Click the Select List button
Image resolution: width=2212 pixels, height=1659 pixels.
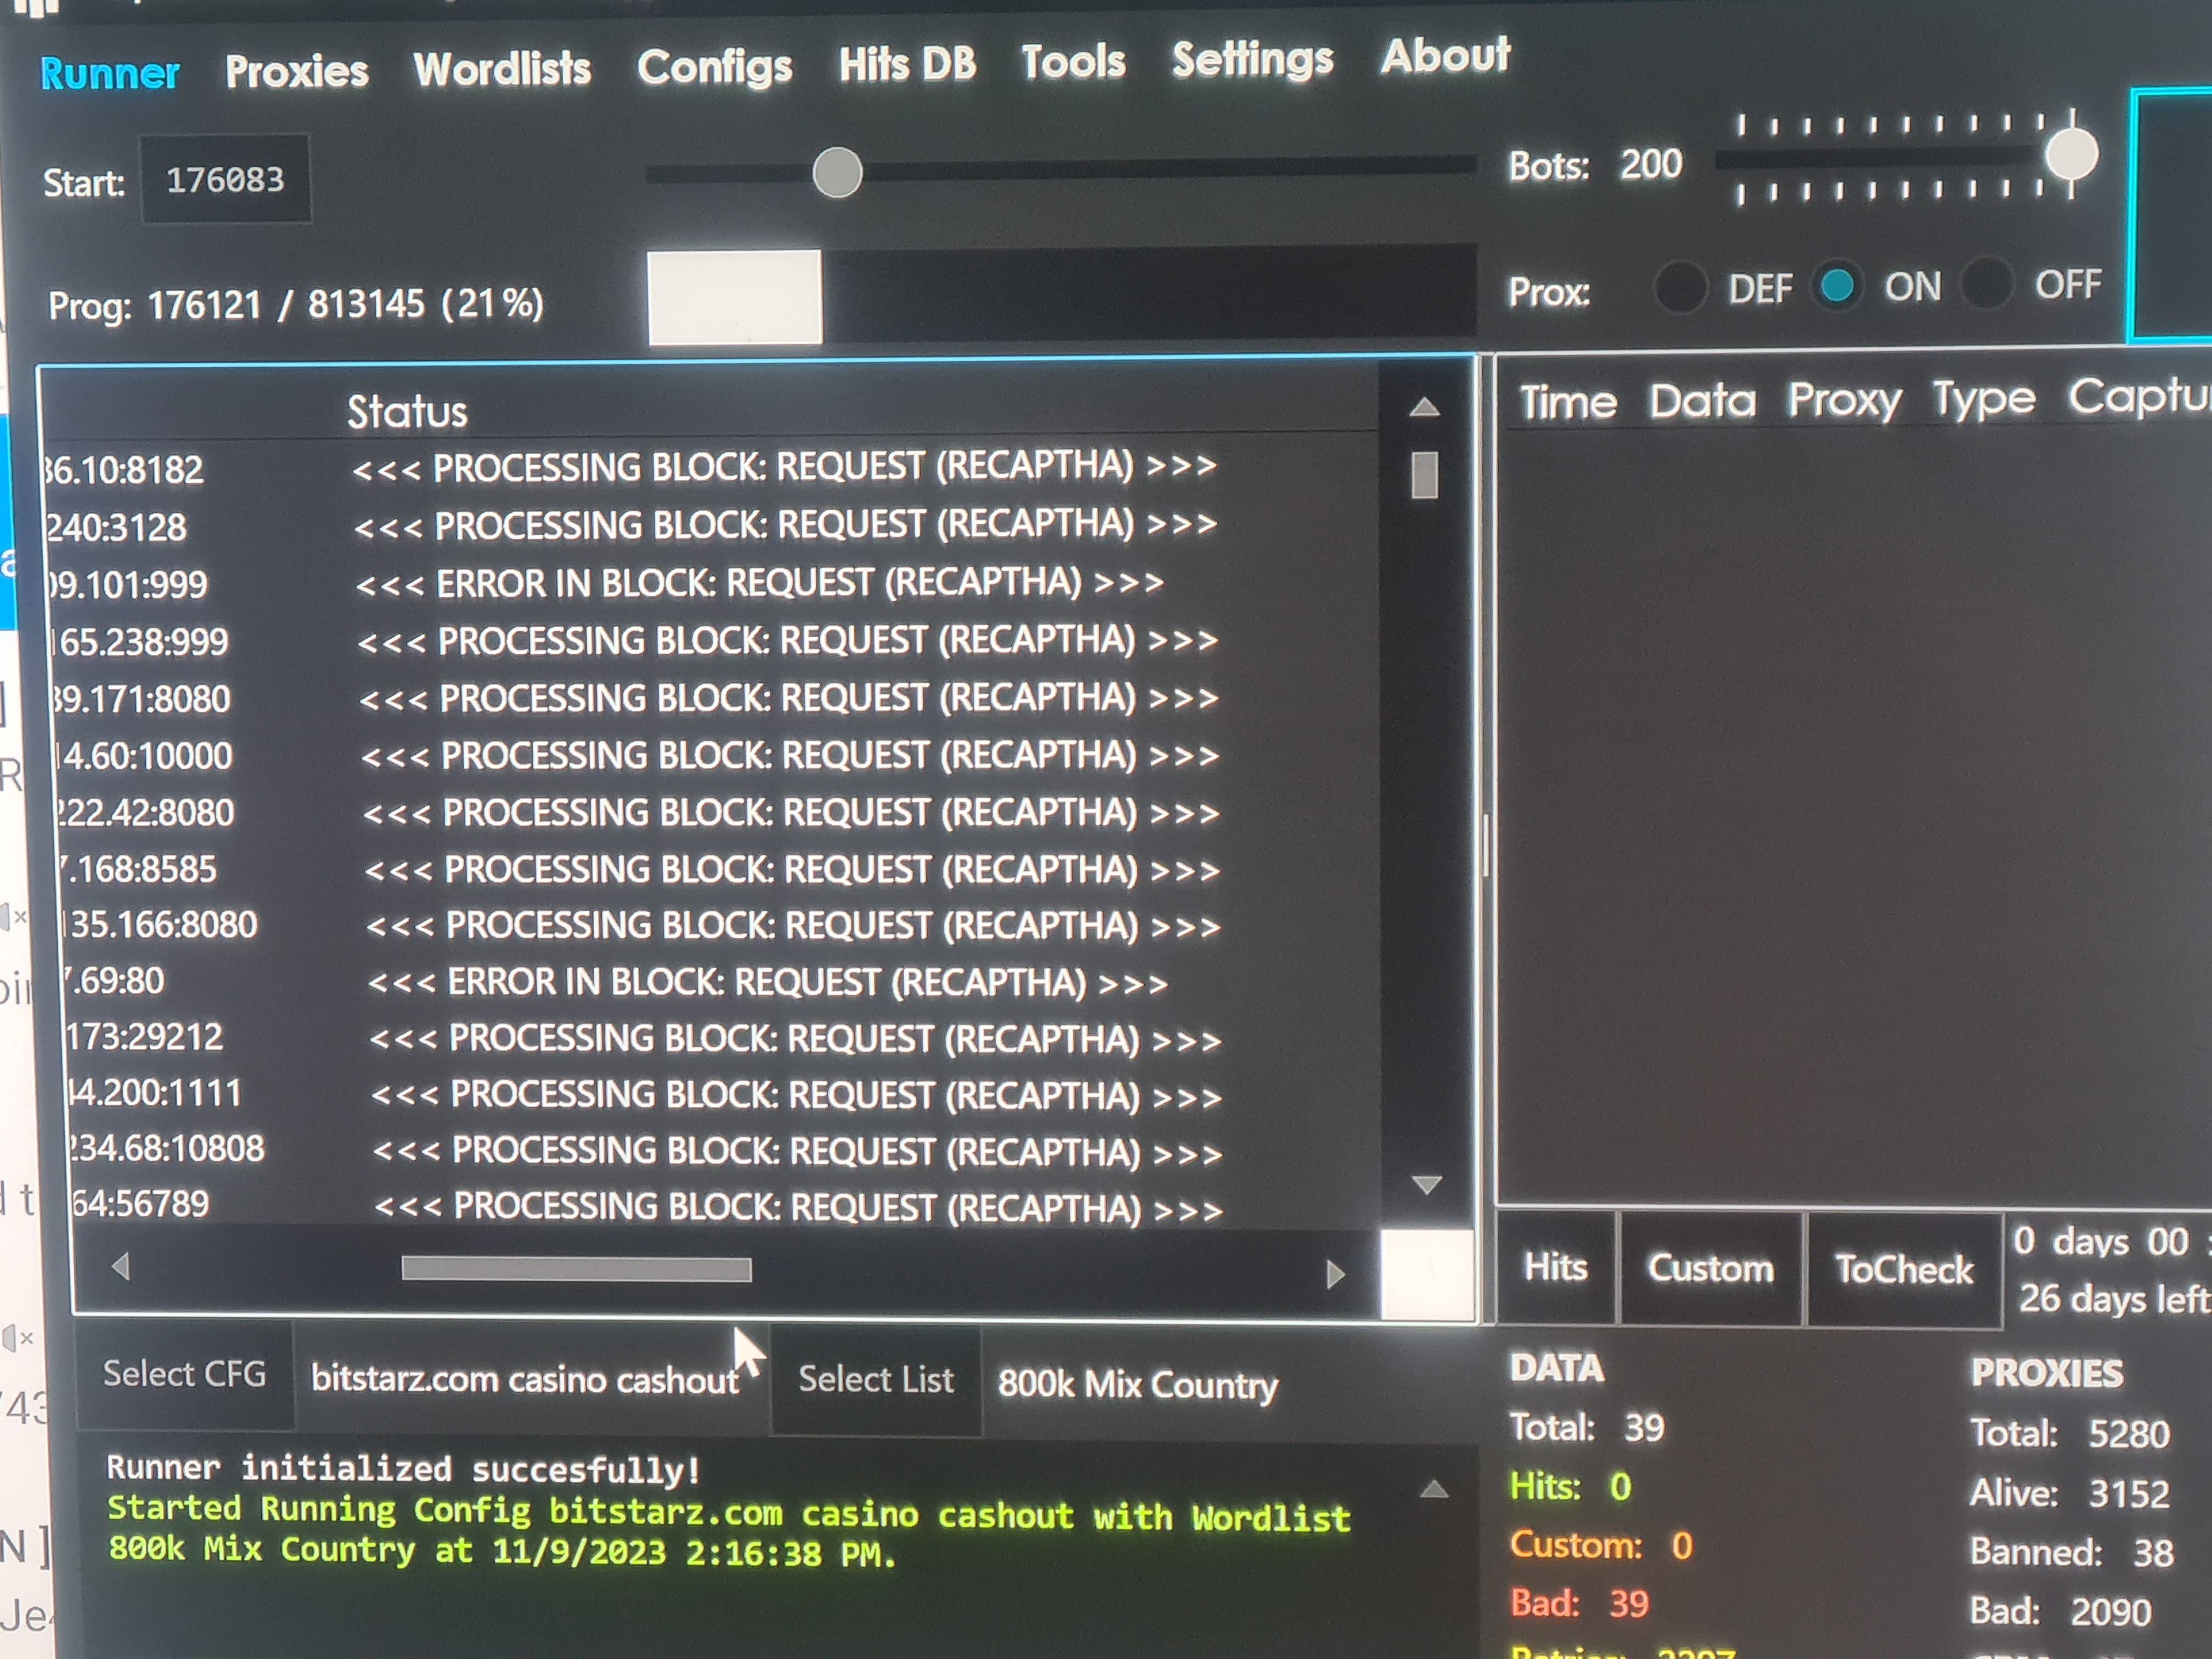point(876,1380)
